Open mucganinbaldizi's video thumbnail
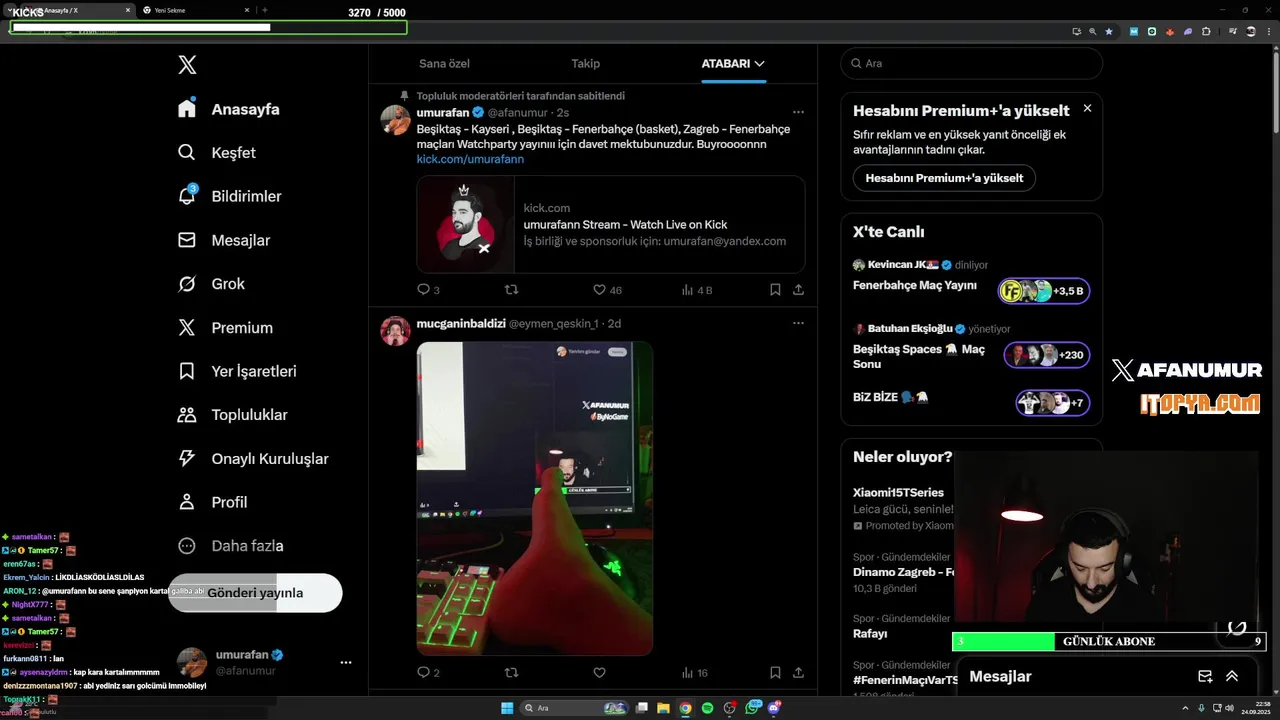This screenshot has height=720, width=1280. click(534, 498)
